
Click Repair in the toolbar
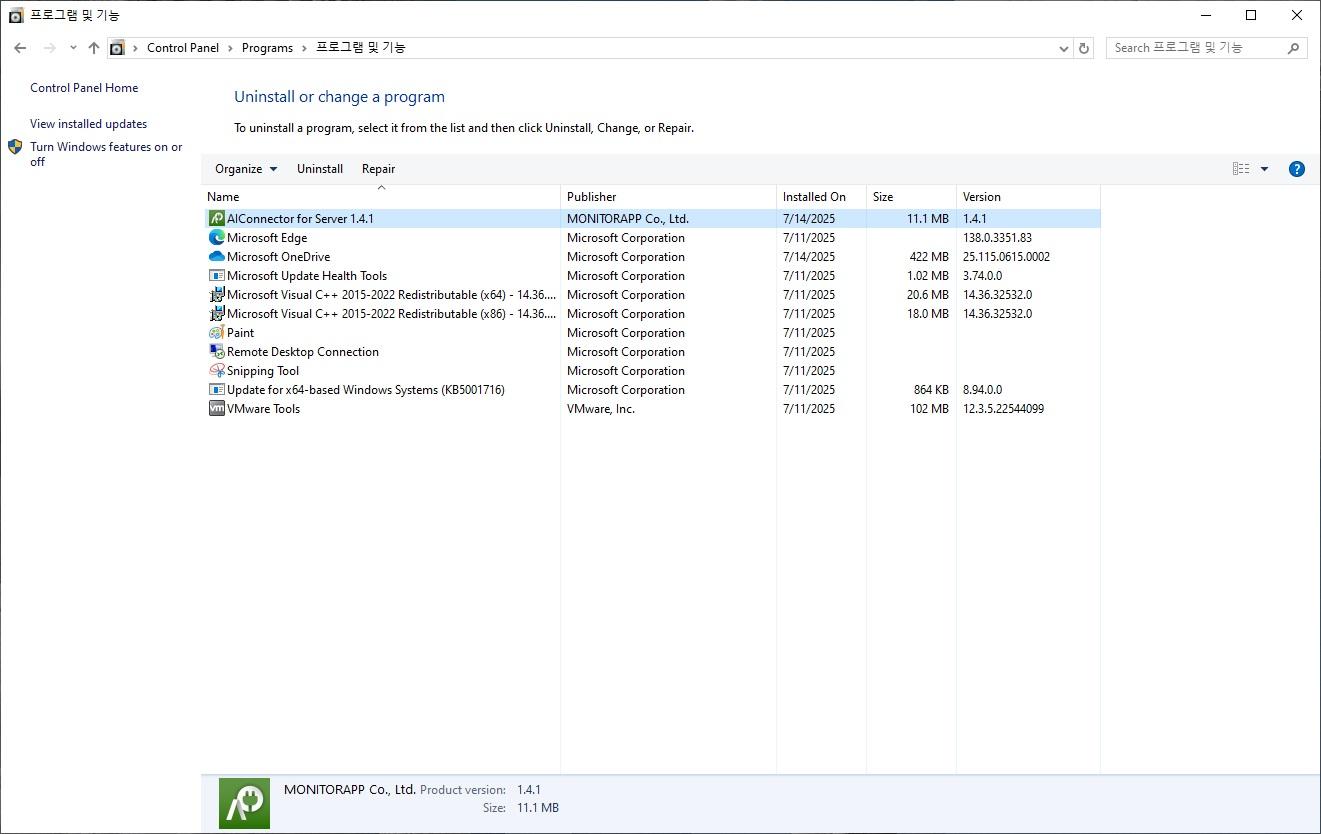(378, 169)
